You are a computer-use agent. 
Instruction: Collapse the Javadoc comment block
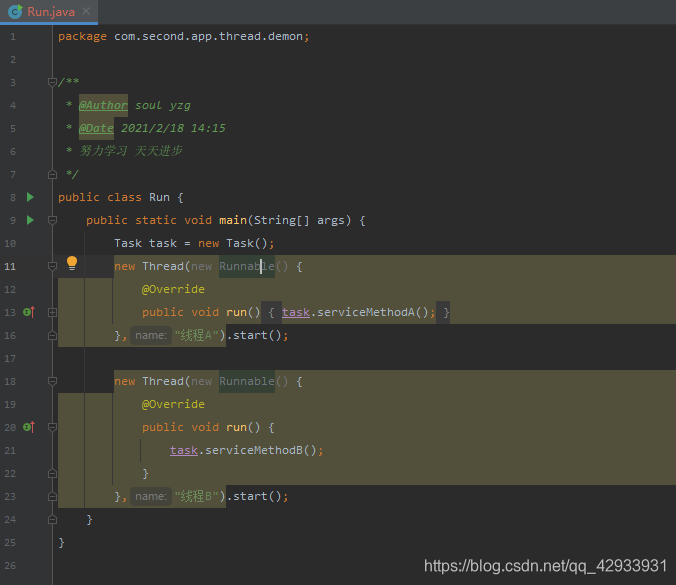pyautogui.click(x=52, y=82)
